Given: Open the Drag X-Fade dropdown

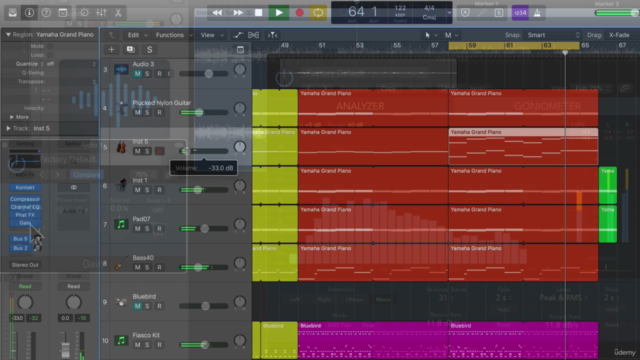Looking at the screenshot, I should coord(621,35).
